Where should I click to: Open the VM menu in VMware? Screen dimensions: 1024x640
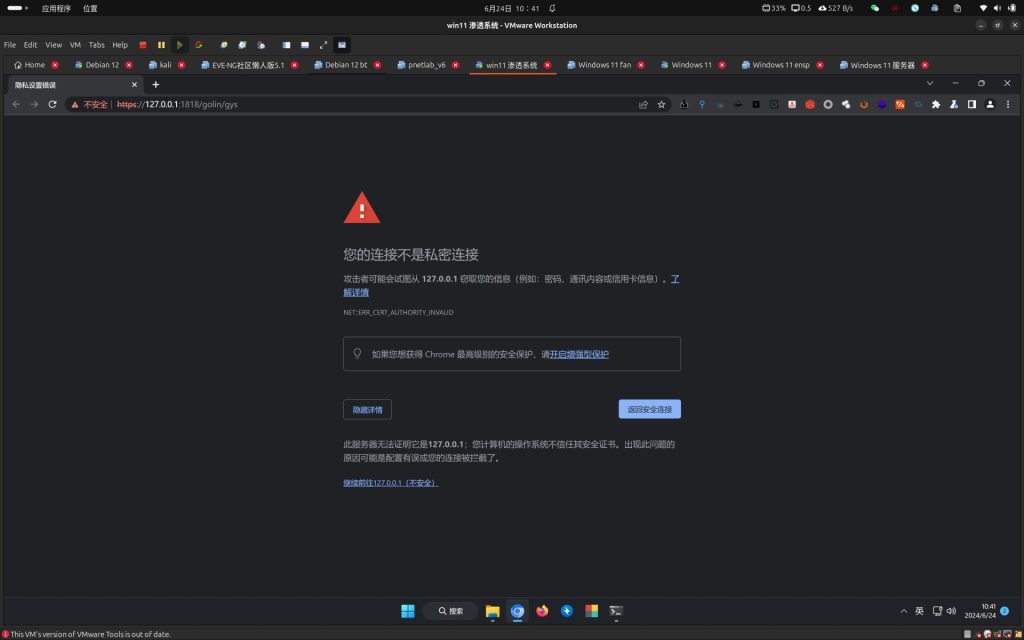point(75,44)
